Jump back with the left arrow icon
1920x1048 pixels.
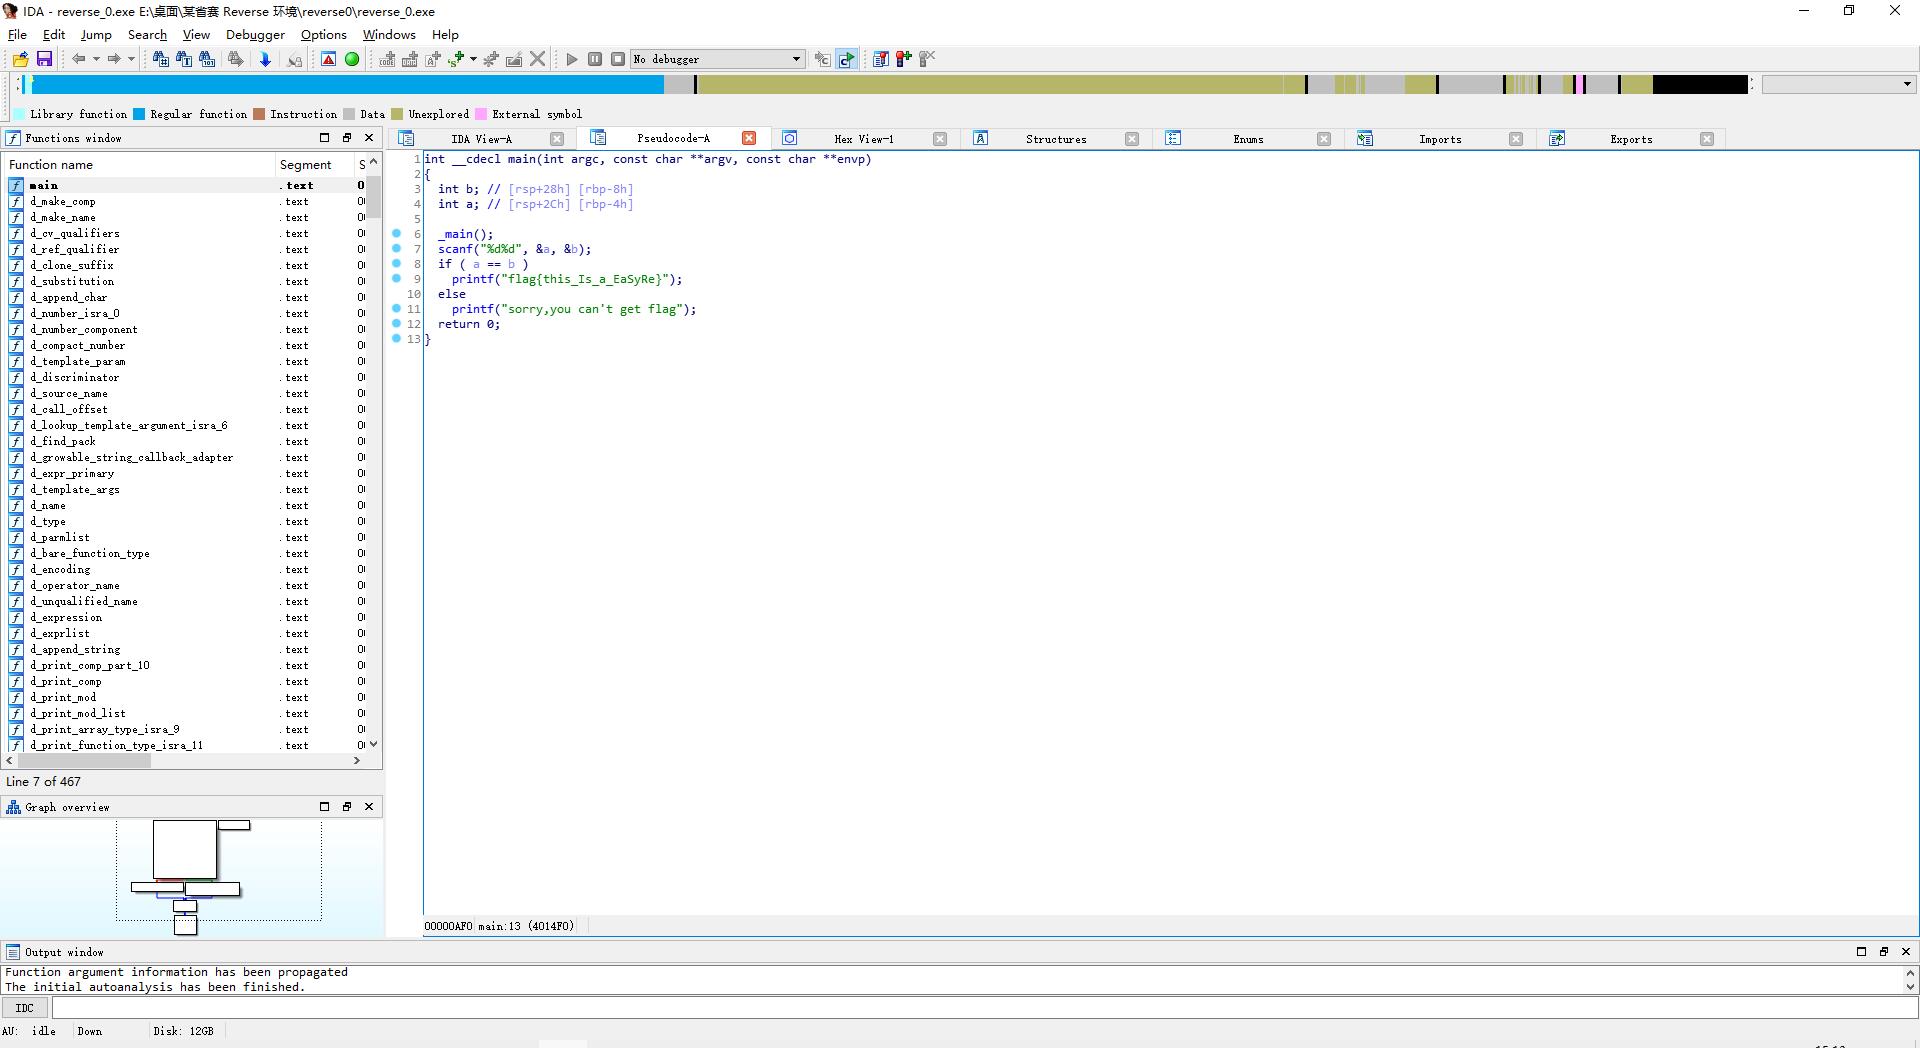(x=78, y=59)
